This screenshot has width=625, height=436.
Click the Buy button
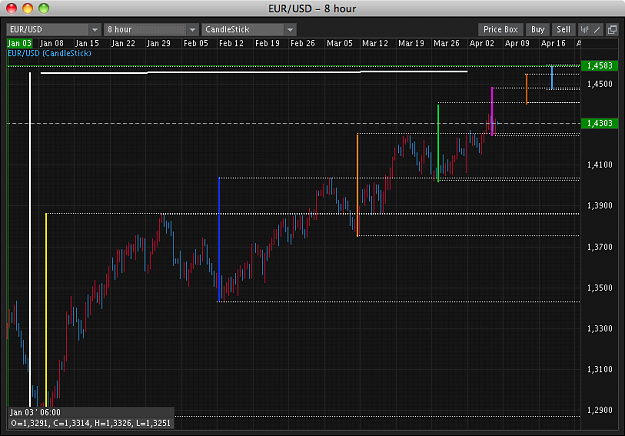pyautogui.click(x=538, y=29)
